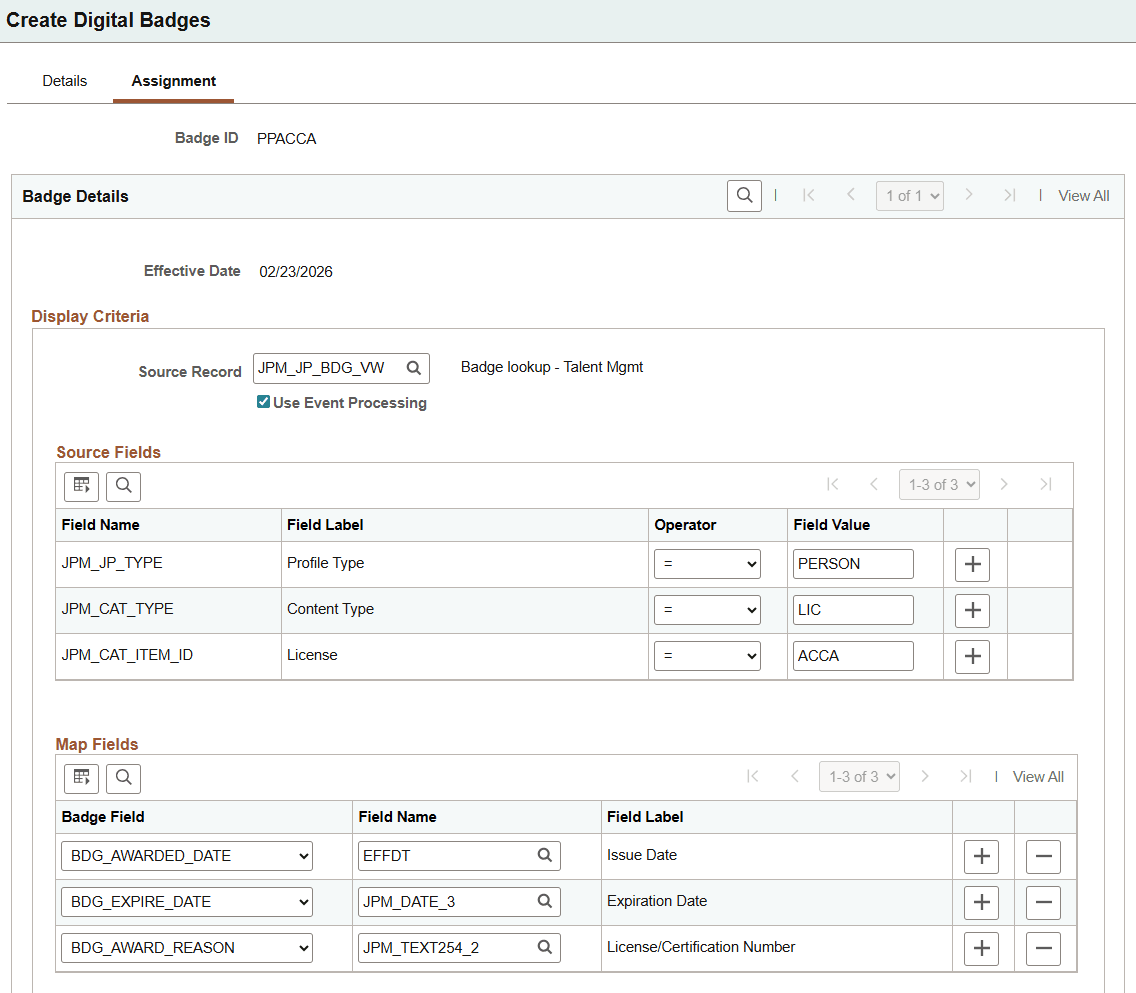
Task: Select the Assignment tab
Action: [173, 81]
